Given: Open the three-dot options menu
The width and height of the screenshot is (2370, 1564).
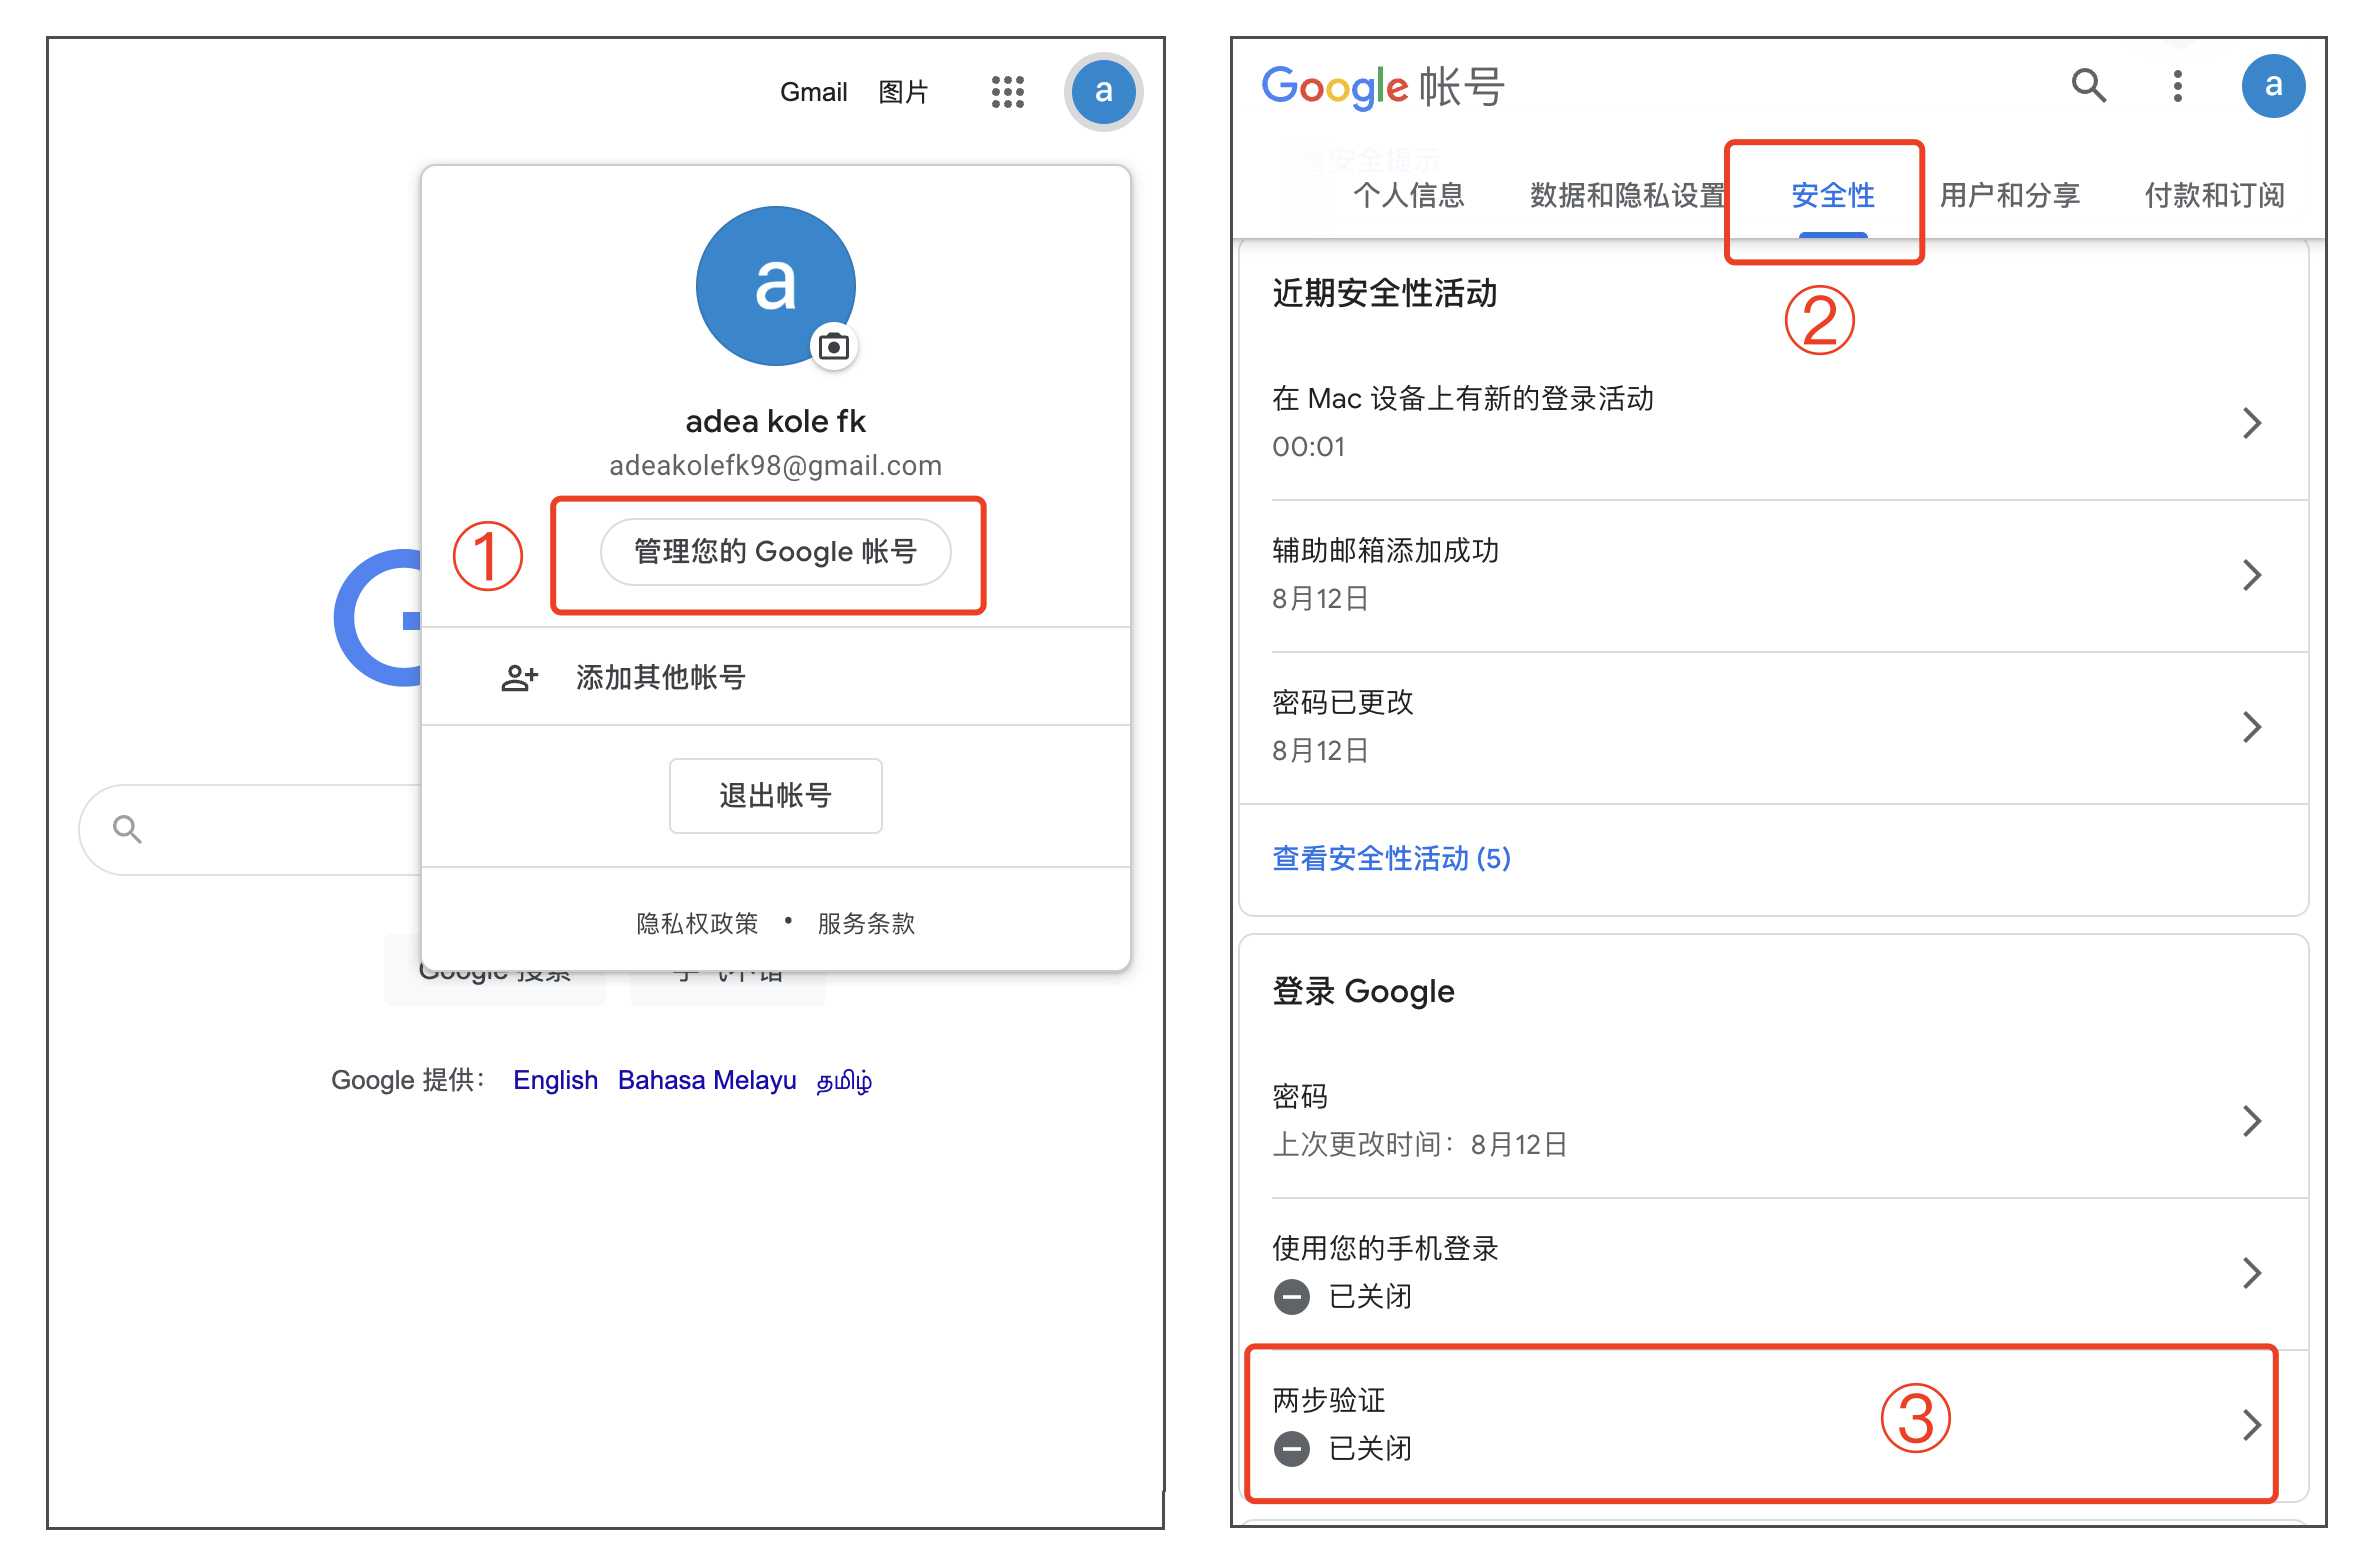Looking at the screenshot, I should [2177, 87].
